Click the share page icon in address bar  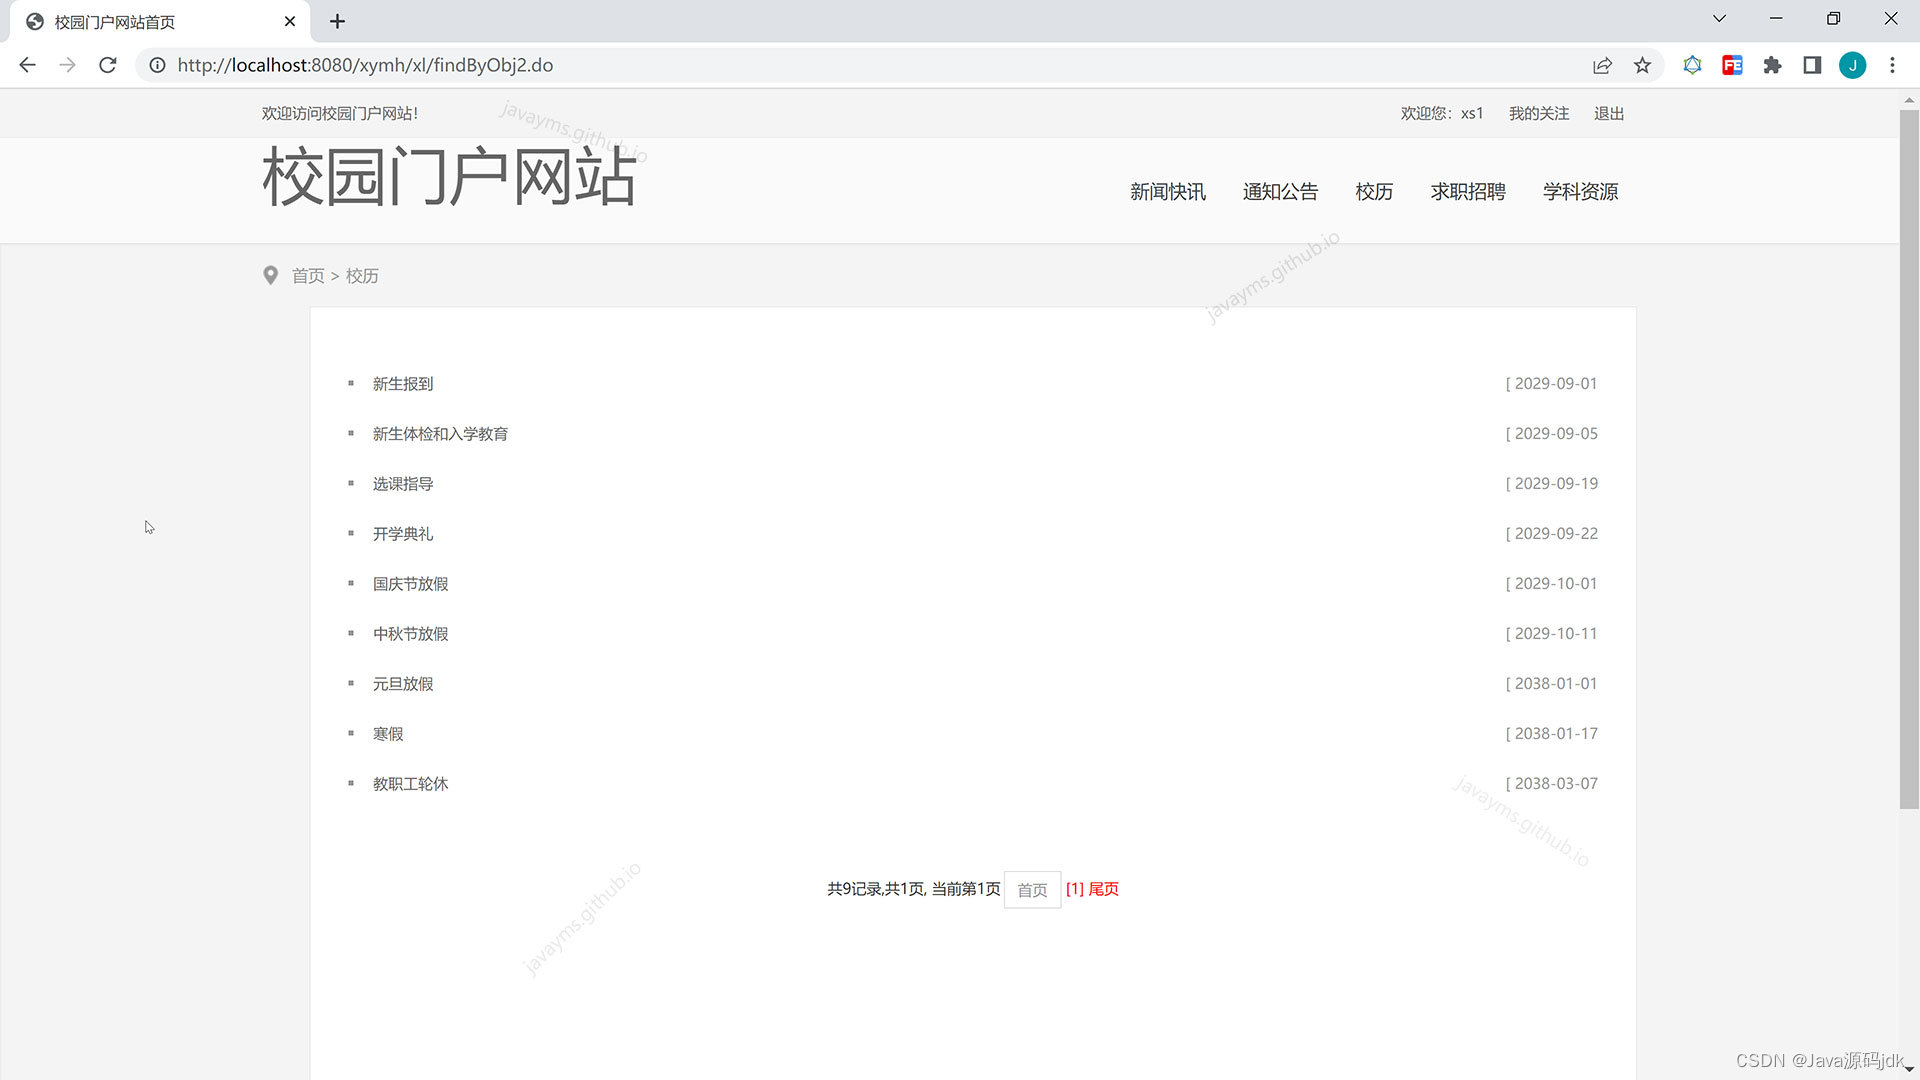(1602, 65)
